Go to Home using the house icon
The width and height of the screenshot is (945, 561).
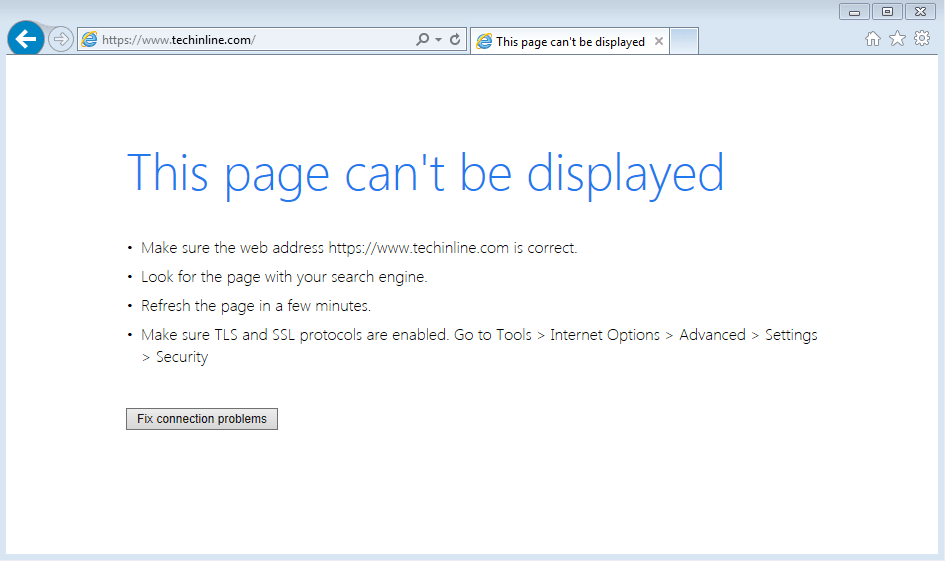[x=873, y=39]
